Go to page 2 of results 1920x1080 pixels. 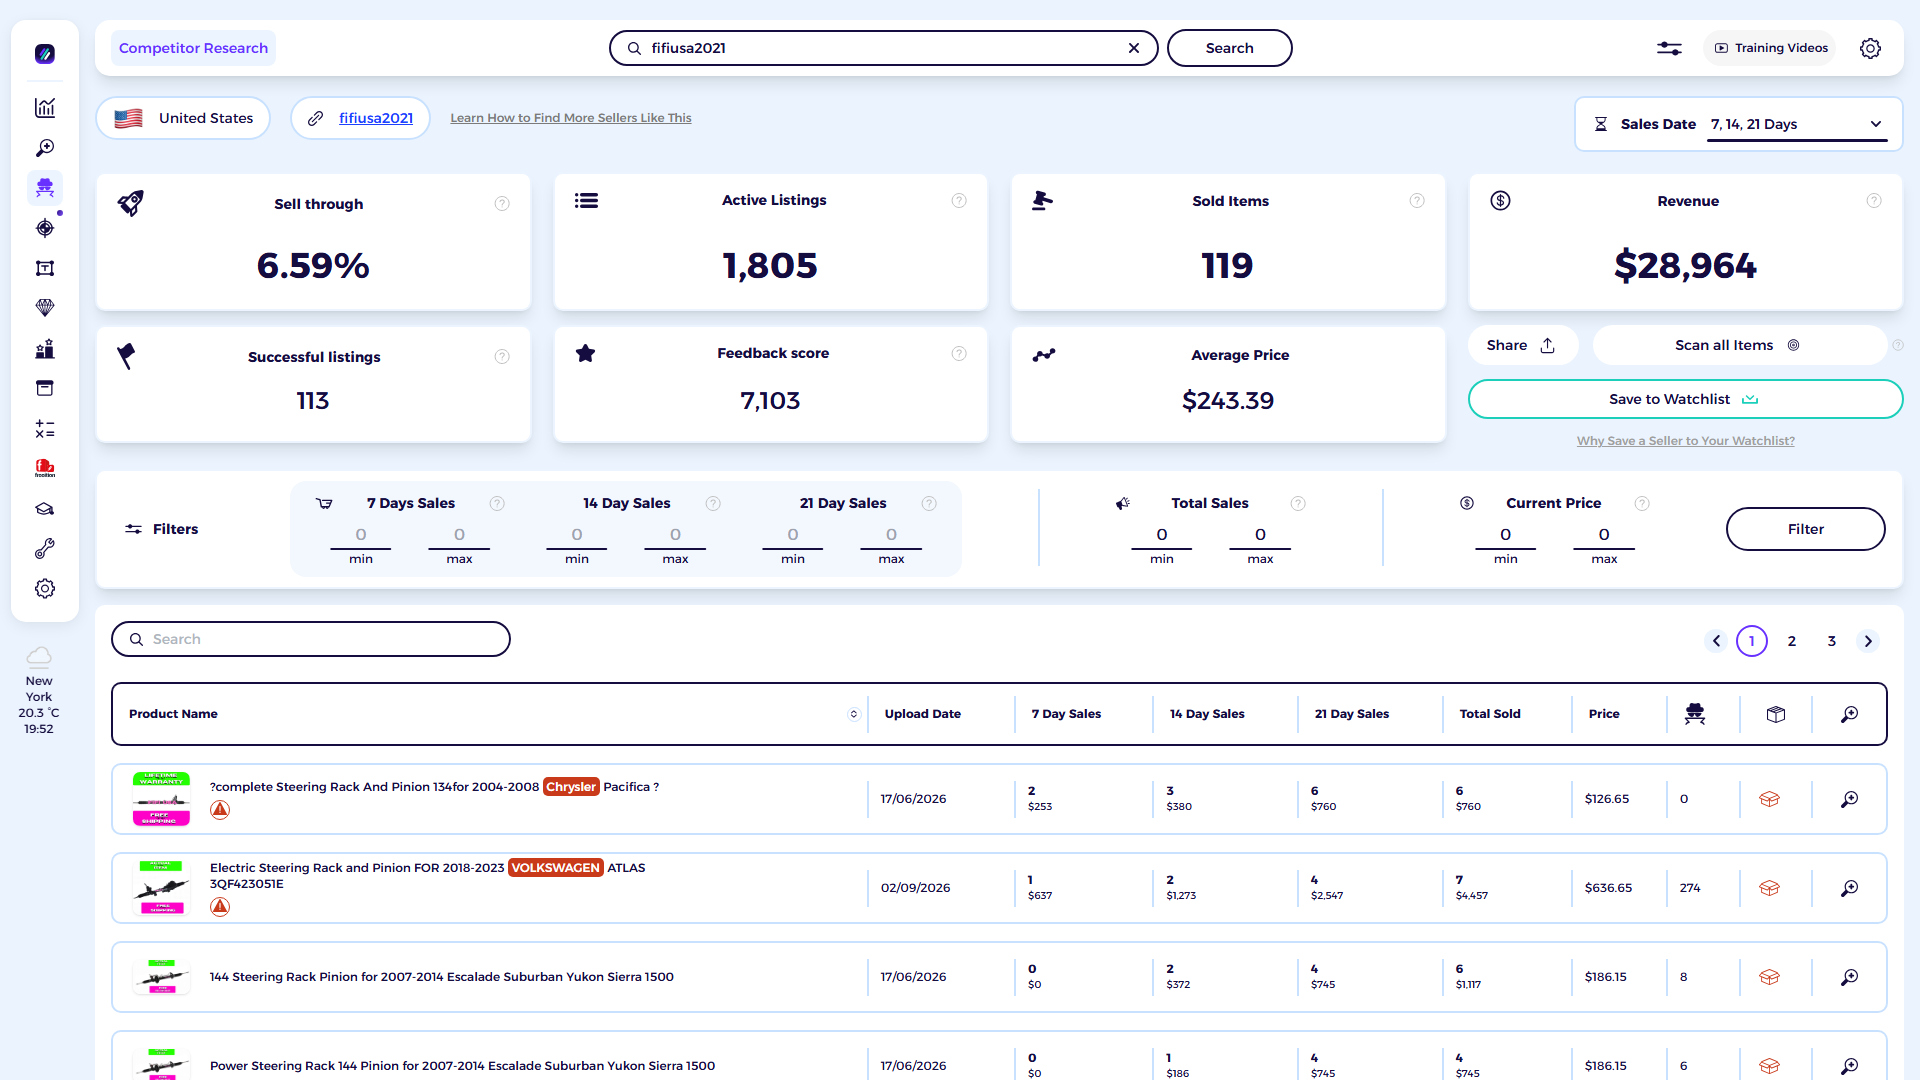[1792, 641]
